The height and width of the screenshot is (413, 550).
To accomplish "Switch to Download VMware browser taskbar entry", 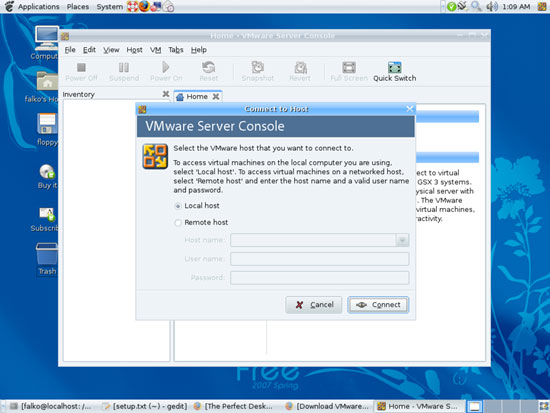I will click(328, 406).
